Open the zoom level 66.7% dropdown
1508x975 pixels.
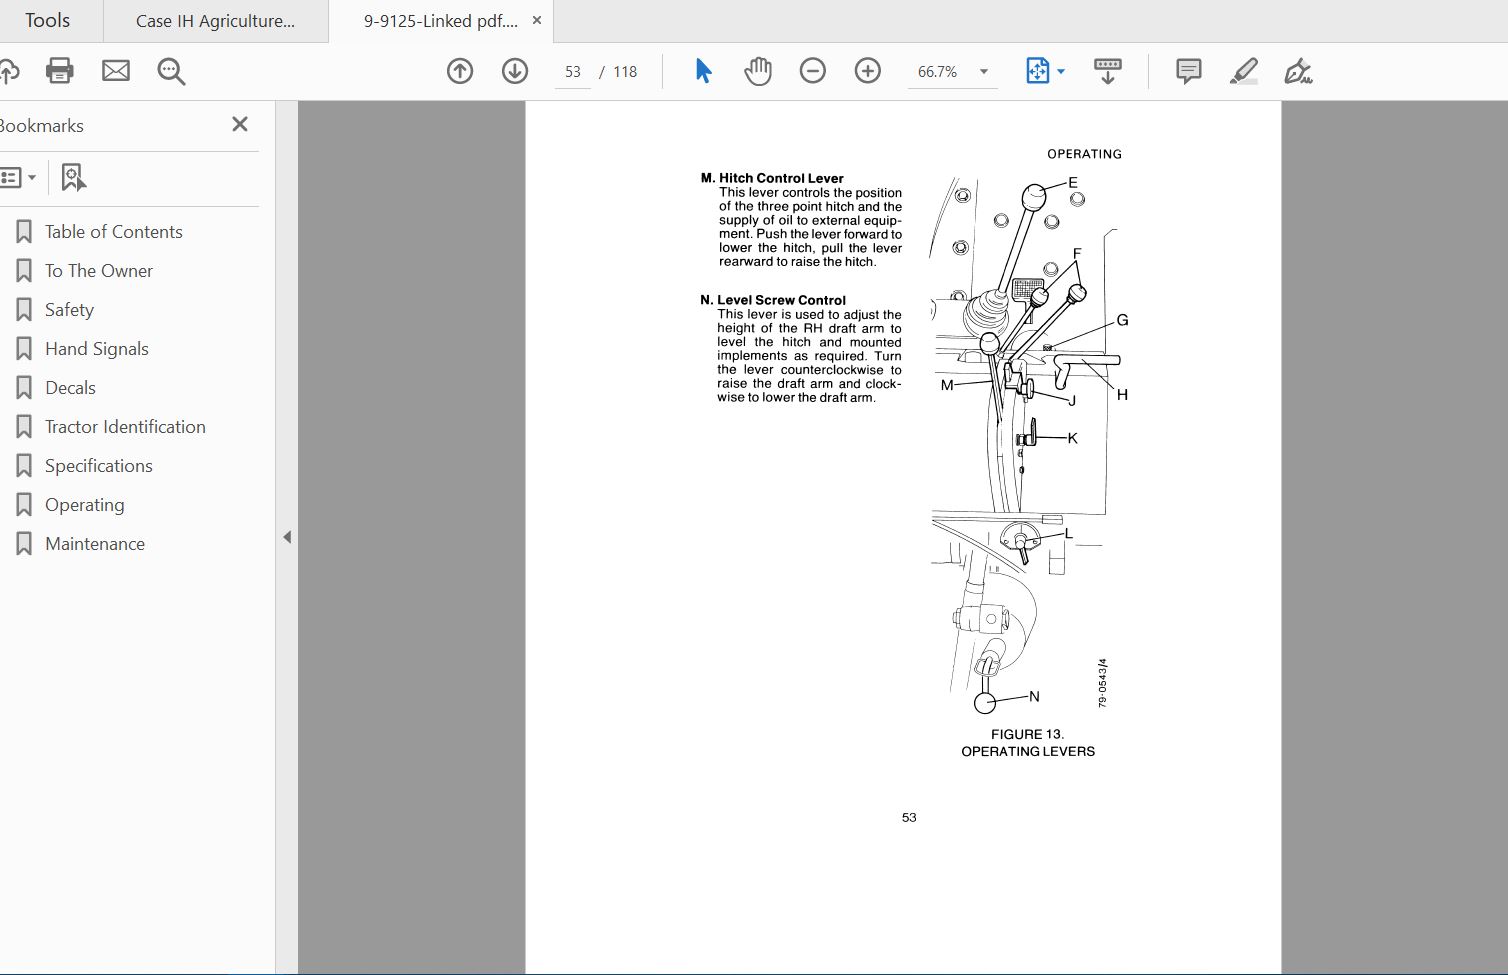click(x=984, y=72)
